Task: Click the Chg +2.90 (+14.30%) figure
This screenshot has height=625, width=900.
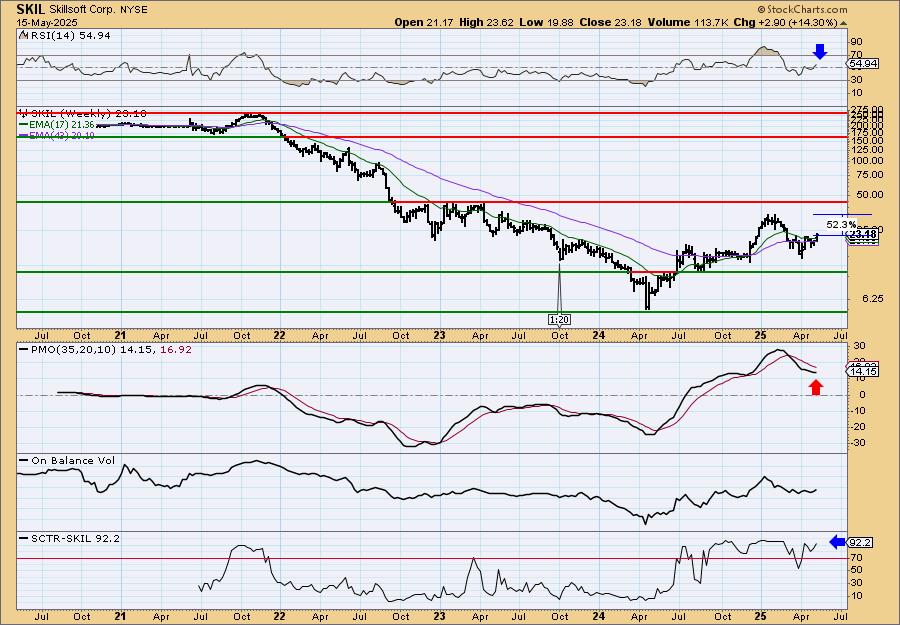Action: [790, 22]
